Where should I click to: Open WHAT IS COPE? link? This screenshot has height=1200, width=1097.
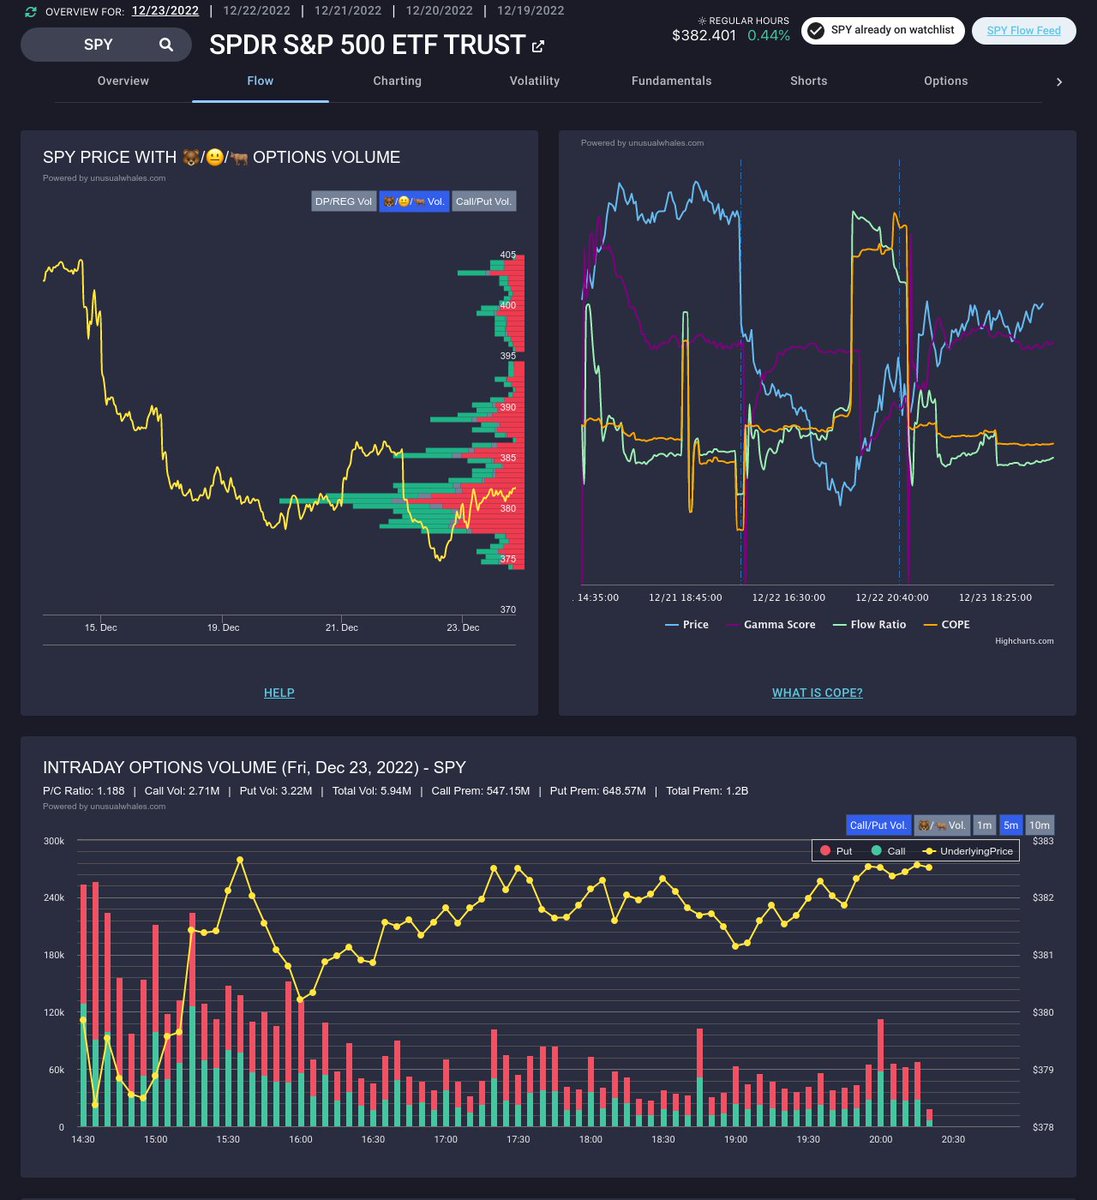(x=817, y=693)
